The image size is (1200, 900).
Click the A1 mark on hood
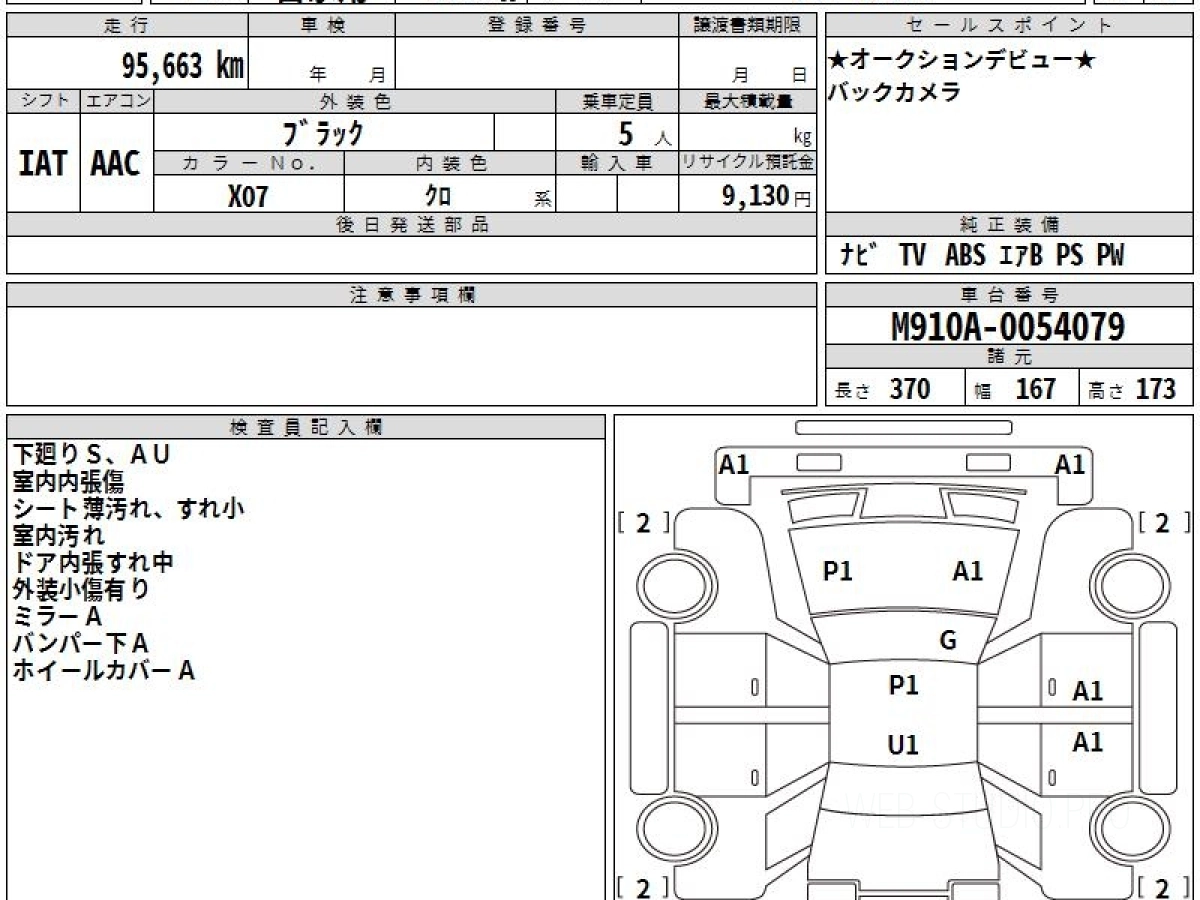tap(968, 571)
